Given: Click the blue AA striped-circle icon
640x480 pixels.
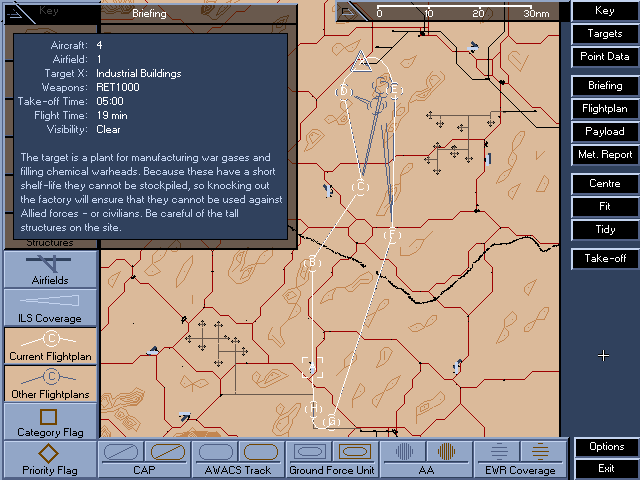Looking at the screenshot, I should 404,452.
